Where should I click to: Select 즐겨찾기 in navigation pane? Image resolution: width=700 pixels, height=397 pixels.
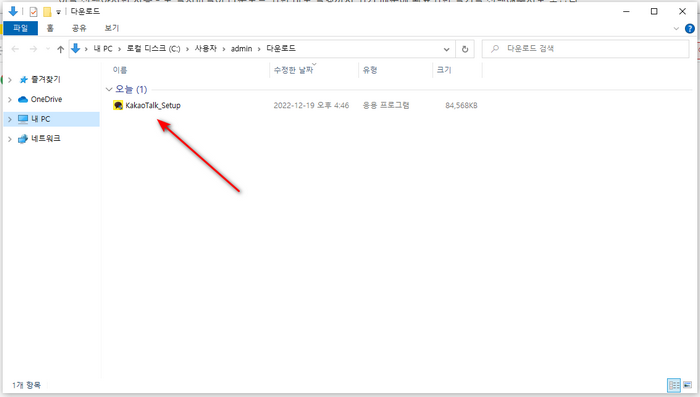coord(46,79)
